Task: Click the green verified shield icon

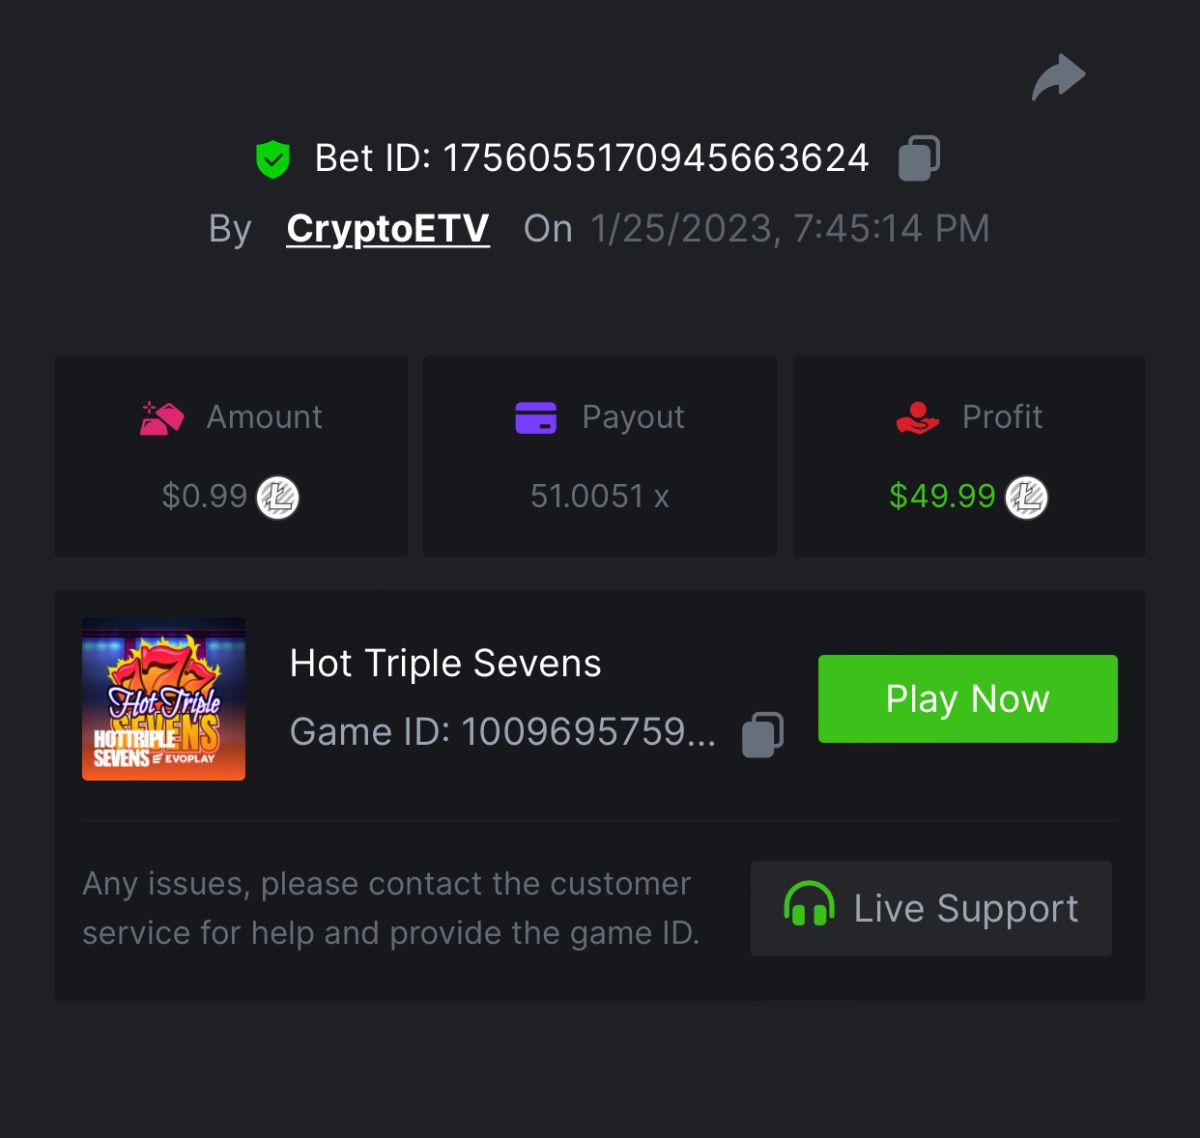Action: (273, 159)
